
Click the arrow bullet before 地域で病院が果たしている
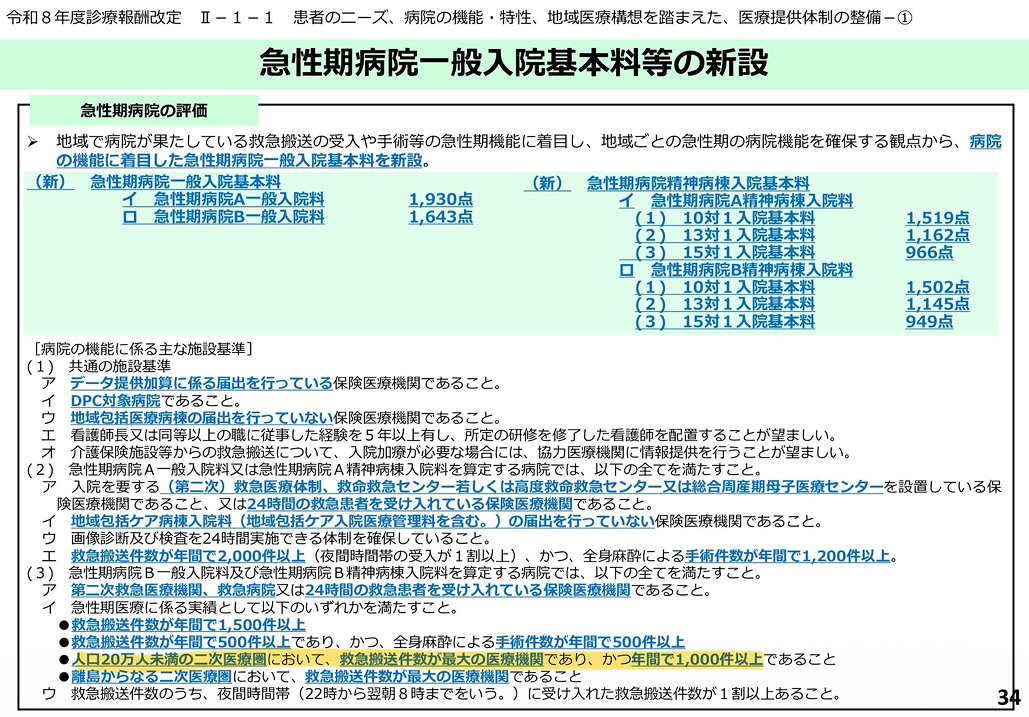coord(33,142)
